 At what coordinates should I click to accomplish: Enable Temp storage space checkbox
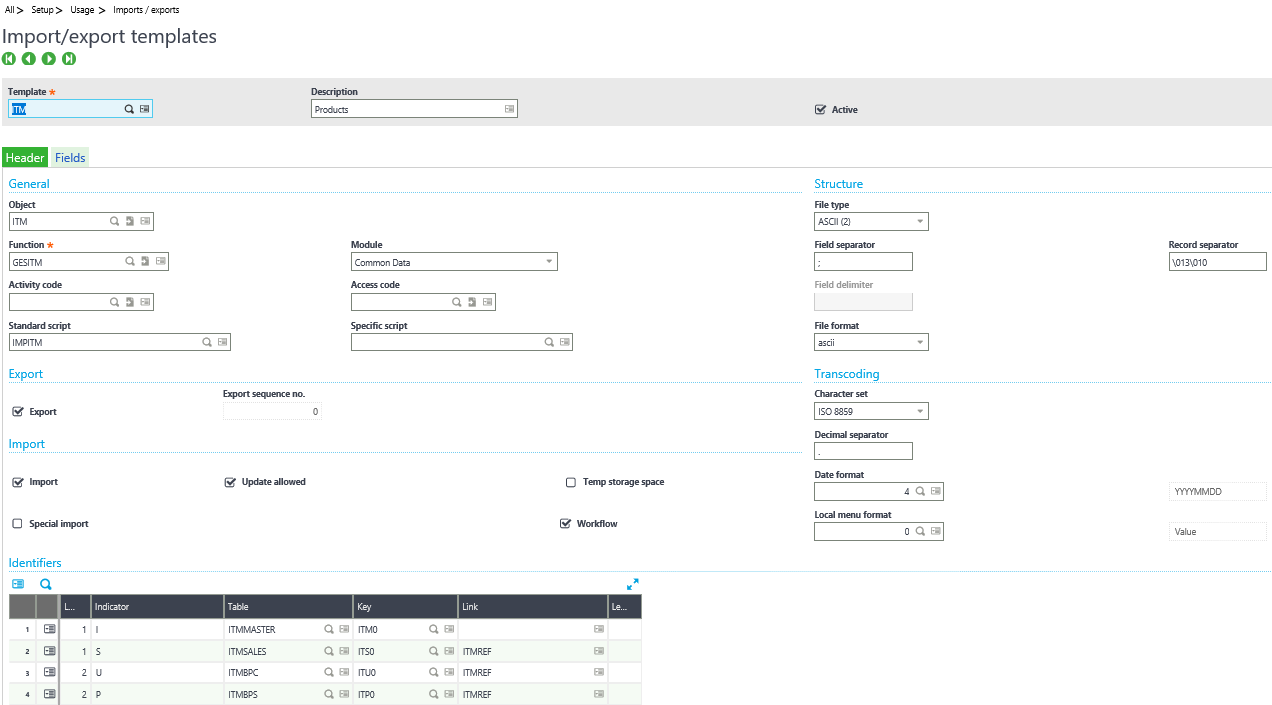[571, 482]
